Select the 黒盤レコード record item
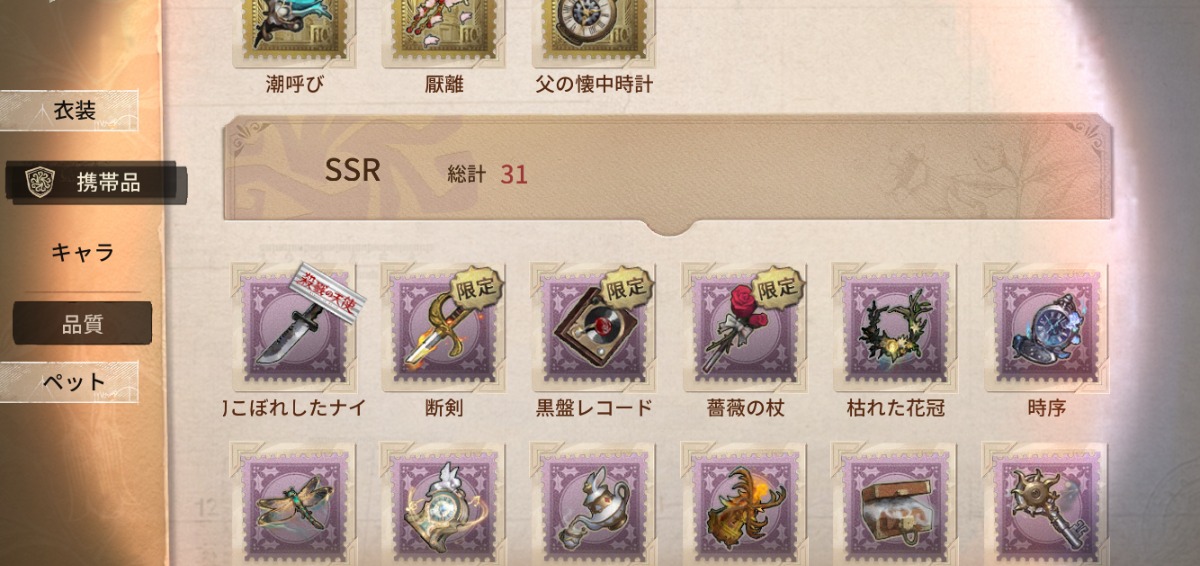1200x566 pixels. [593, 328]
